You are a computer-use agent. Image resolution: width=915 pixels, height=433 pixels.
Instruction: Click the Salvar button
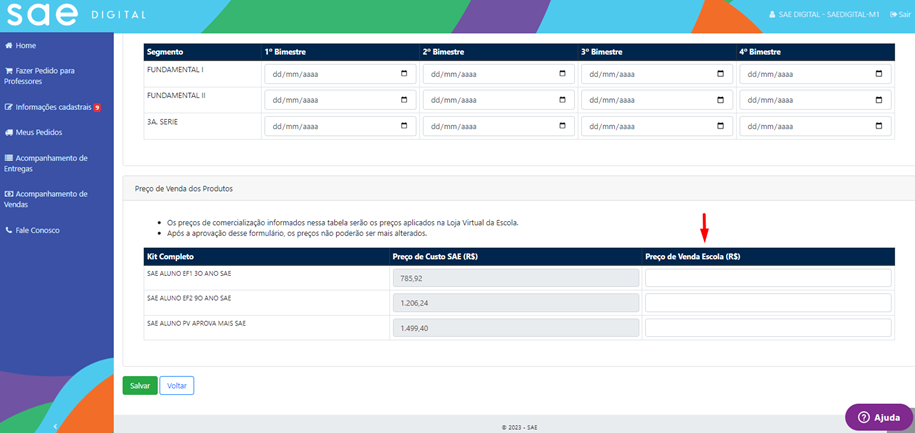[140, 386]
